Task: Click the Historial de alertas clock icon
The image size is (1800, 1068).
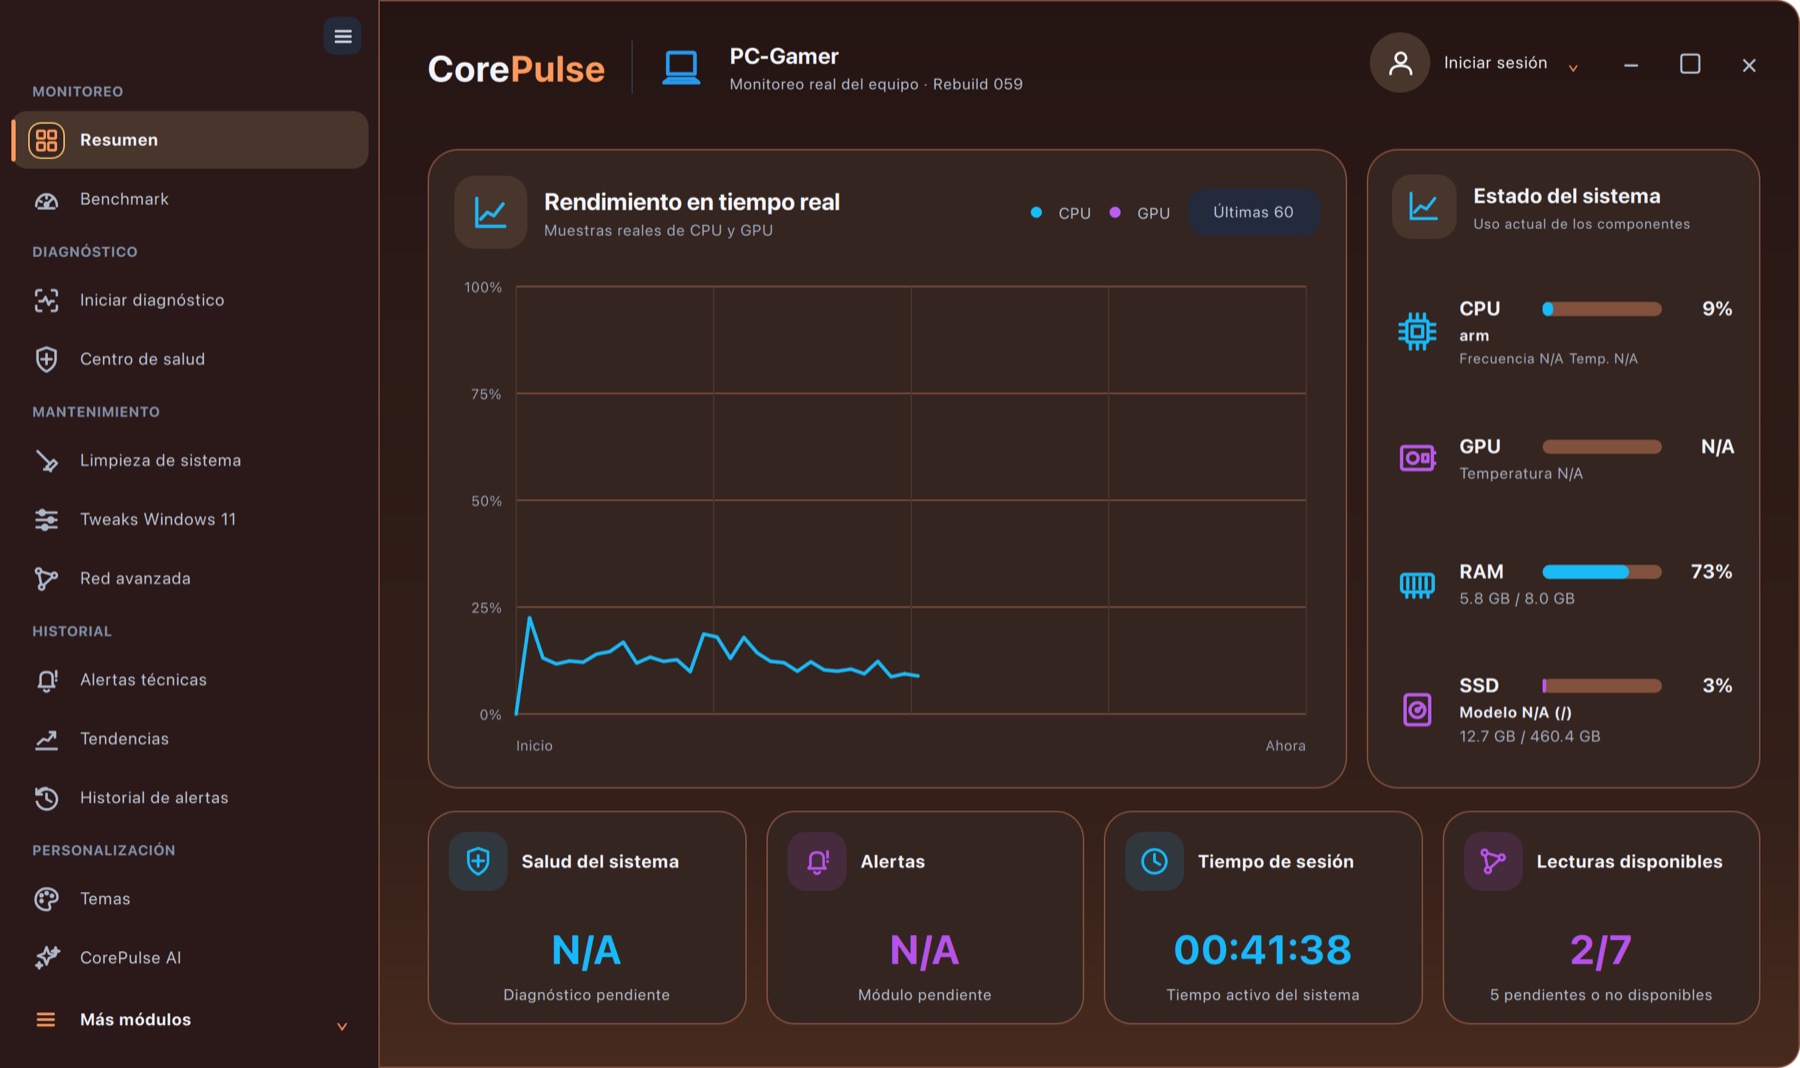Action: tap(46, 798)
